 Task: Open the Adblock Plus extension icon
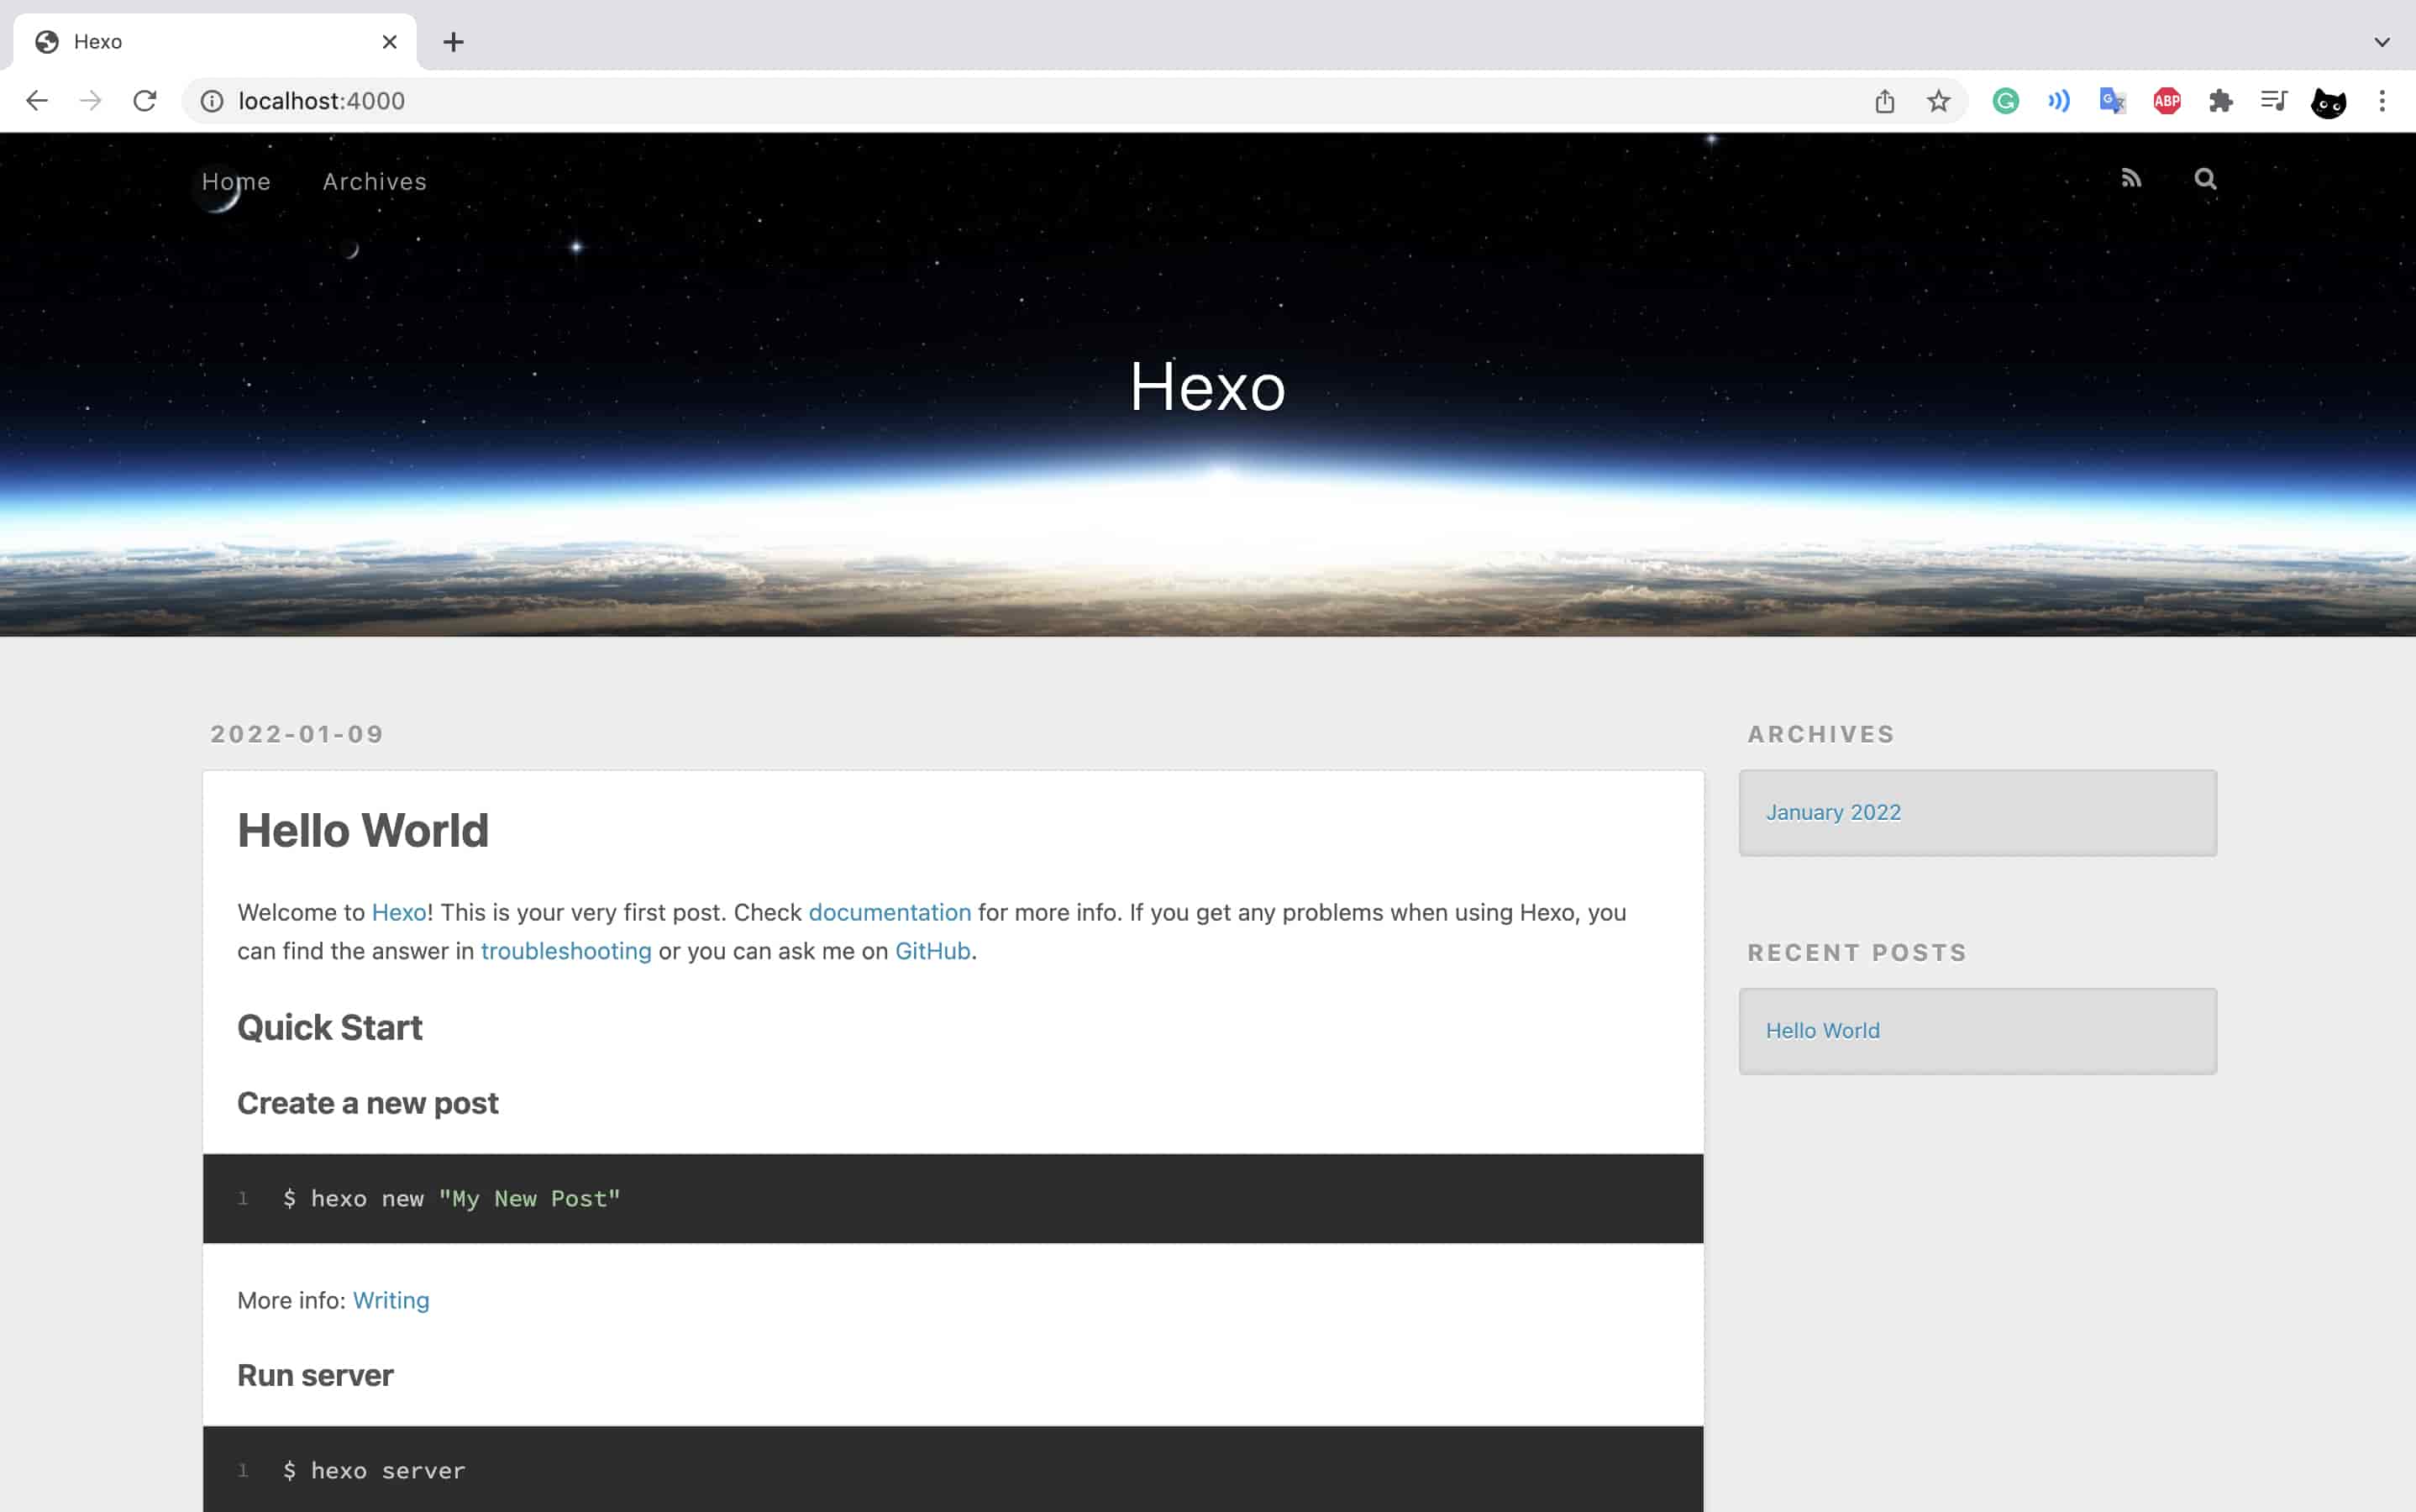(x=2166, y=101)
